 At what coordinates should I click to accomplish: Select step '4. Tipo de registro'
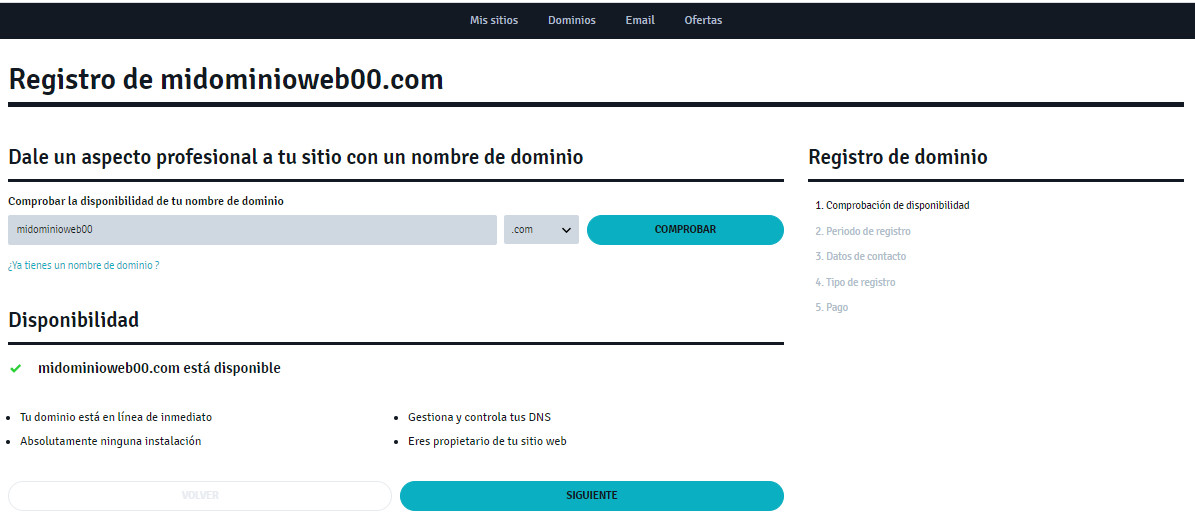pyautogui.click(x=855, y=282)
